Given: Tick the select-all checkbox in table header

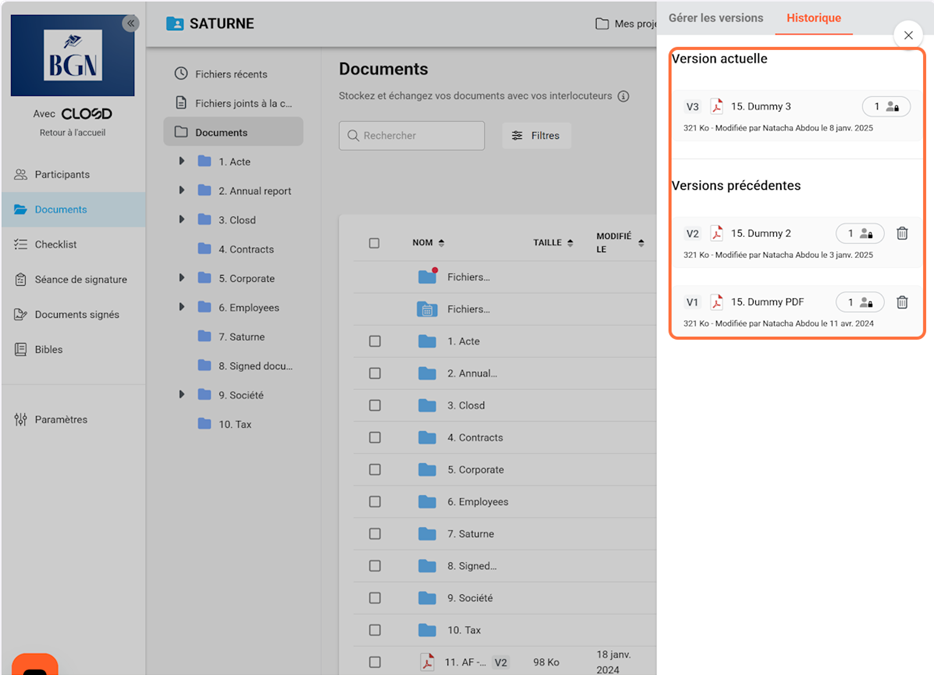Looking at the screenshot, I should pos(375,243).
